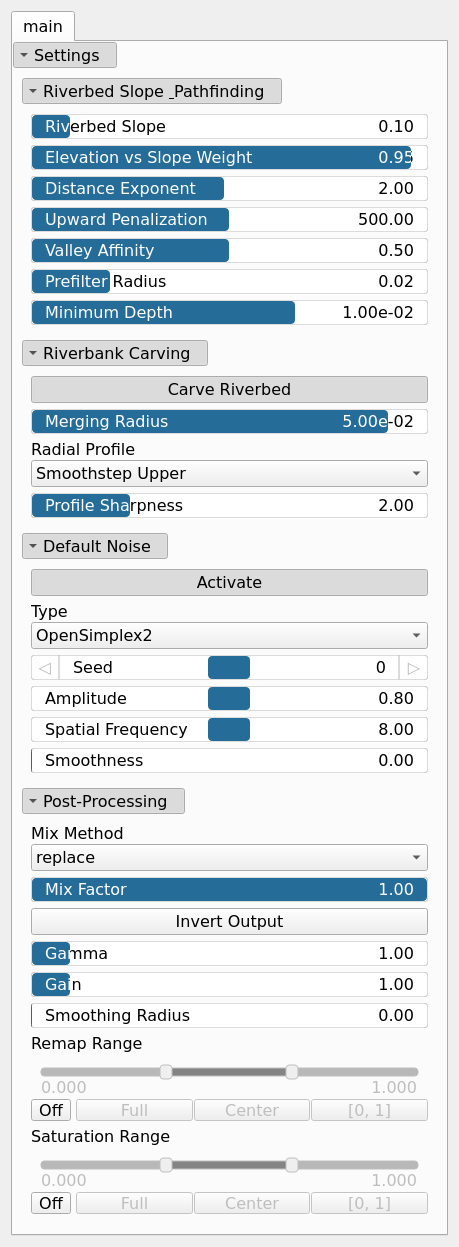
Task: Open the Mix Method dropdown
Action: coord(229,857)
